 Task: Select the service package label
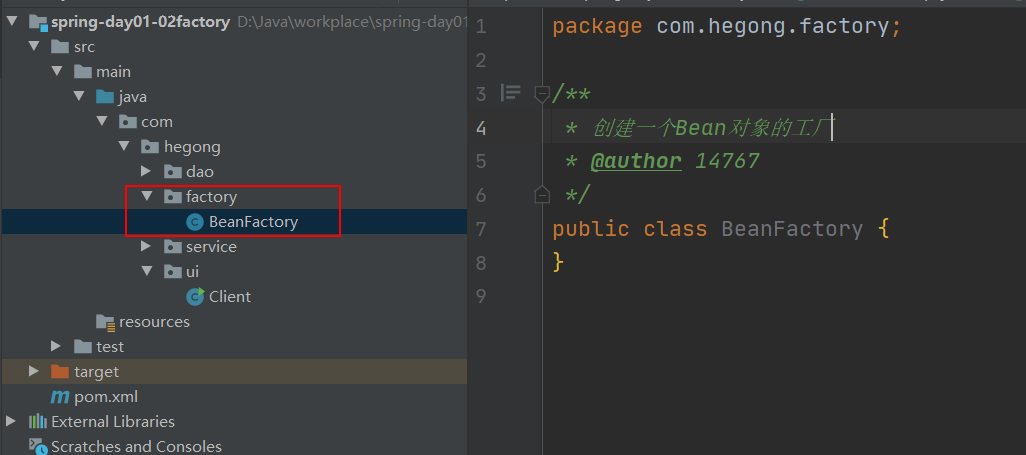coord(211,247)
